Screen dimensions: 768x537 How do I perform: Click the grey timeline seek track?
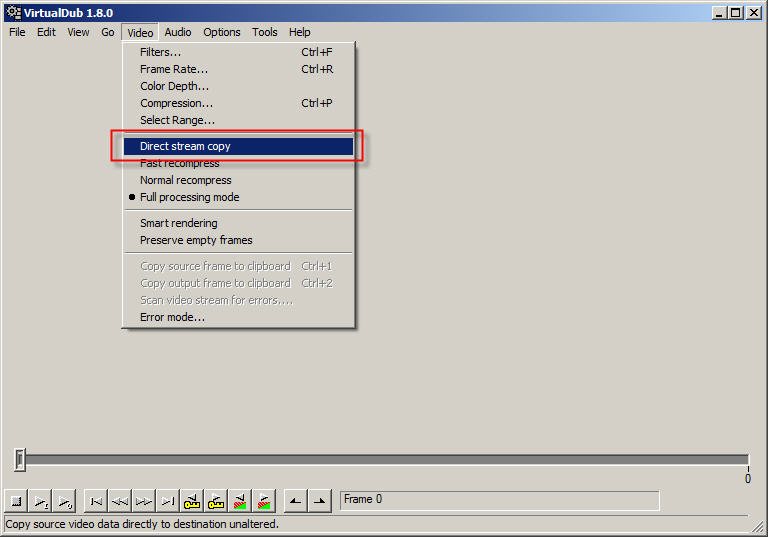(x=387, y=459)
